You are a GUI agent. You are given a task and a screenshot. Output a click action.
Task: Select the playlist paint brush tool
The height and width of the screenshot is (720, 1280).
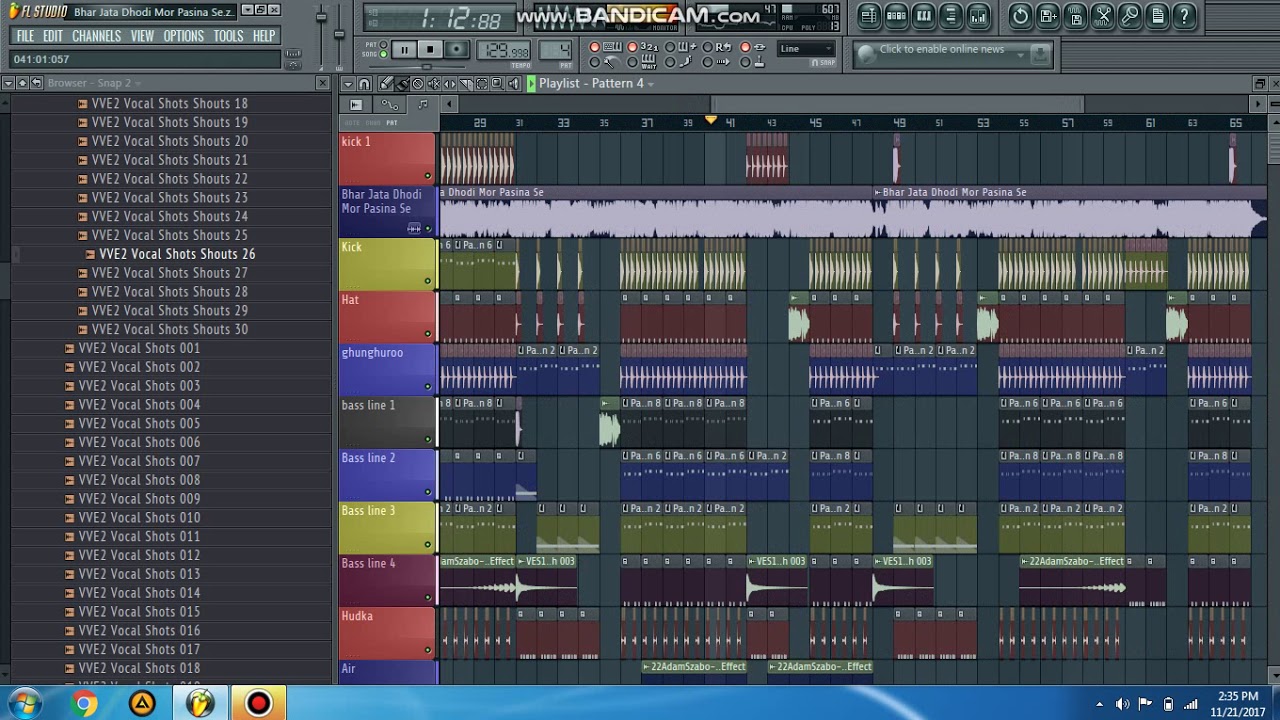click(x=402, y=84)
